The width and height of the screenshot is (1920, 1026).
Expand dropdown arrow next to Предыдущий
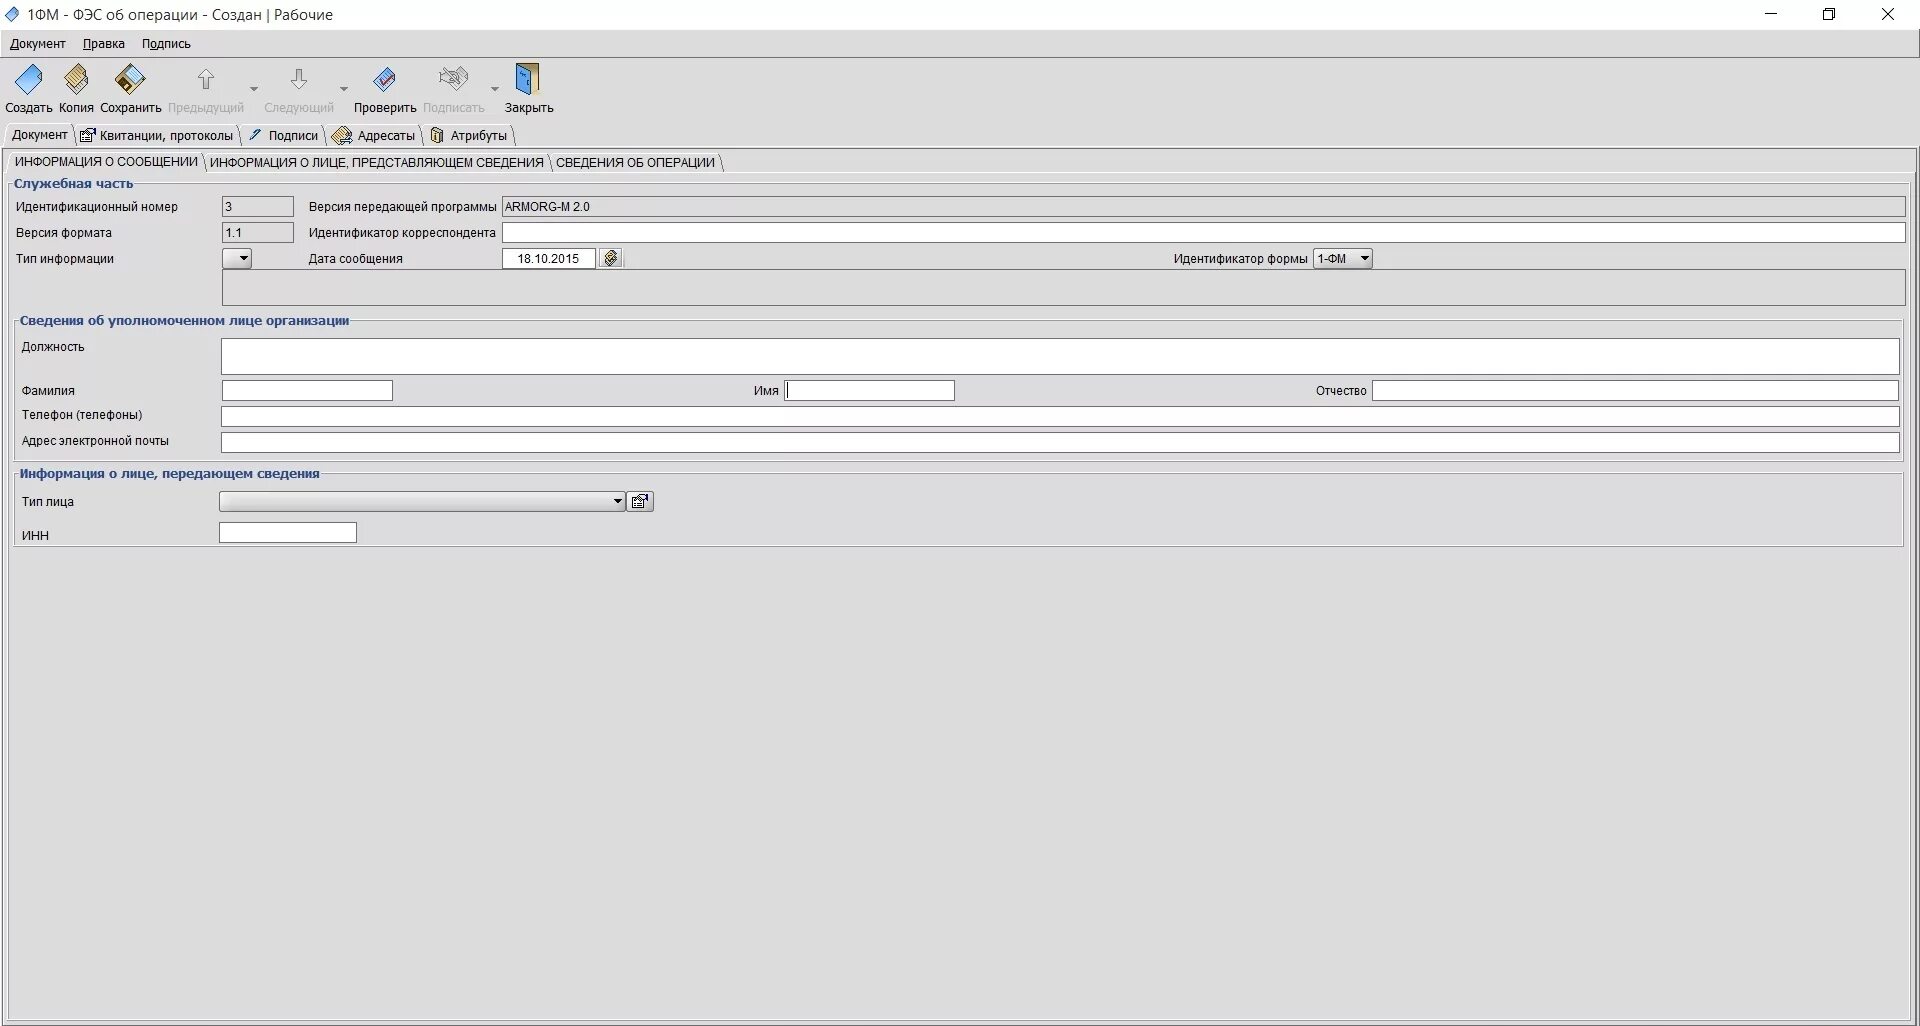(x=253, y=88)
